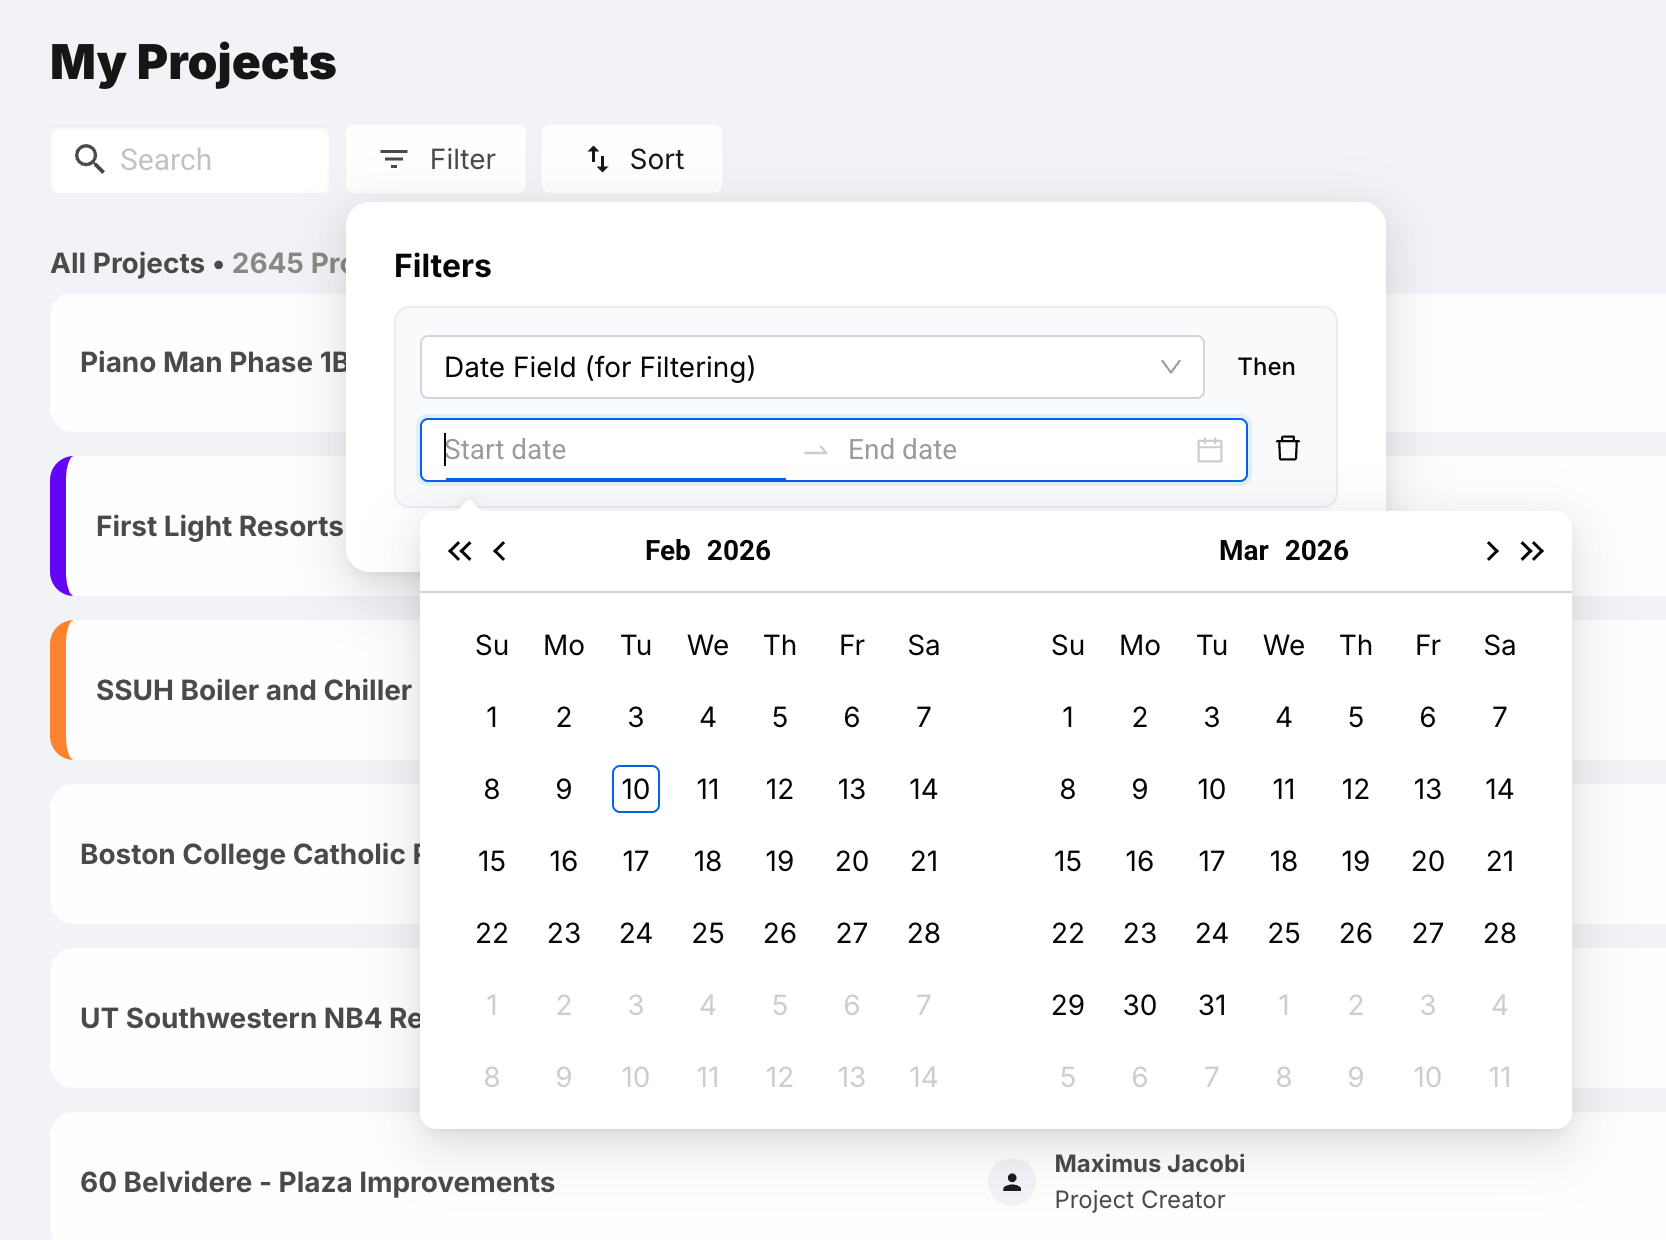Go to previous year with double-left arrow
1666x1240 pixels.
pos(460,551)
